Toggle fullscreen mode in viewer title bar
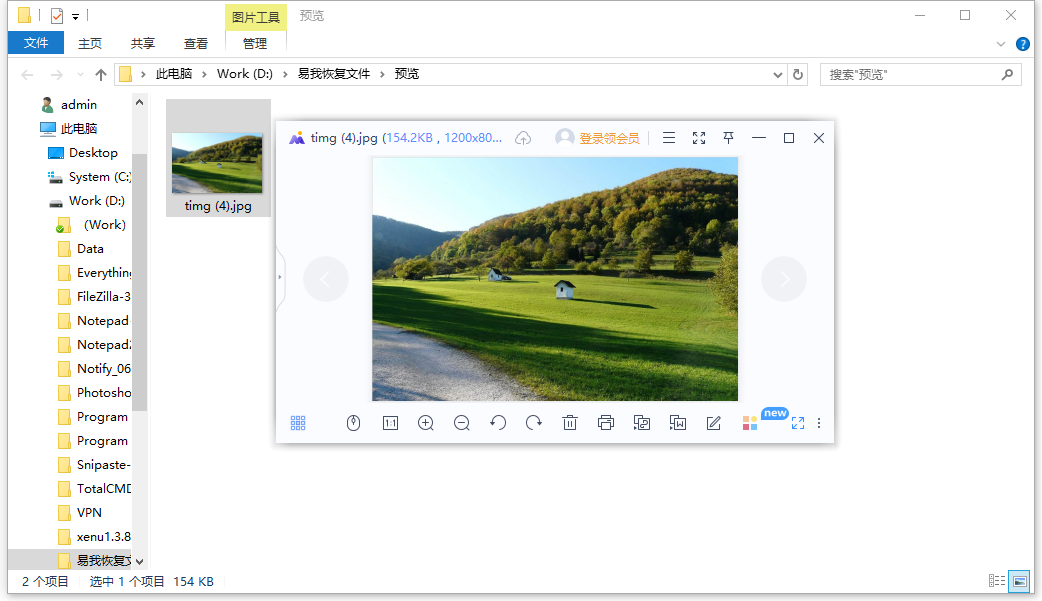Image resolution: width=1042 pixels, height=601 pixels. (699, 138)
